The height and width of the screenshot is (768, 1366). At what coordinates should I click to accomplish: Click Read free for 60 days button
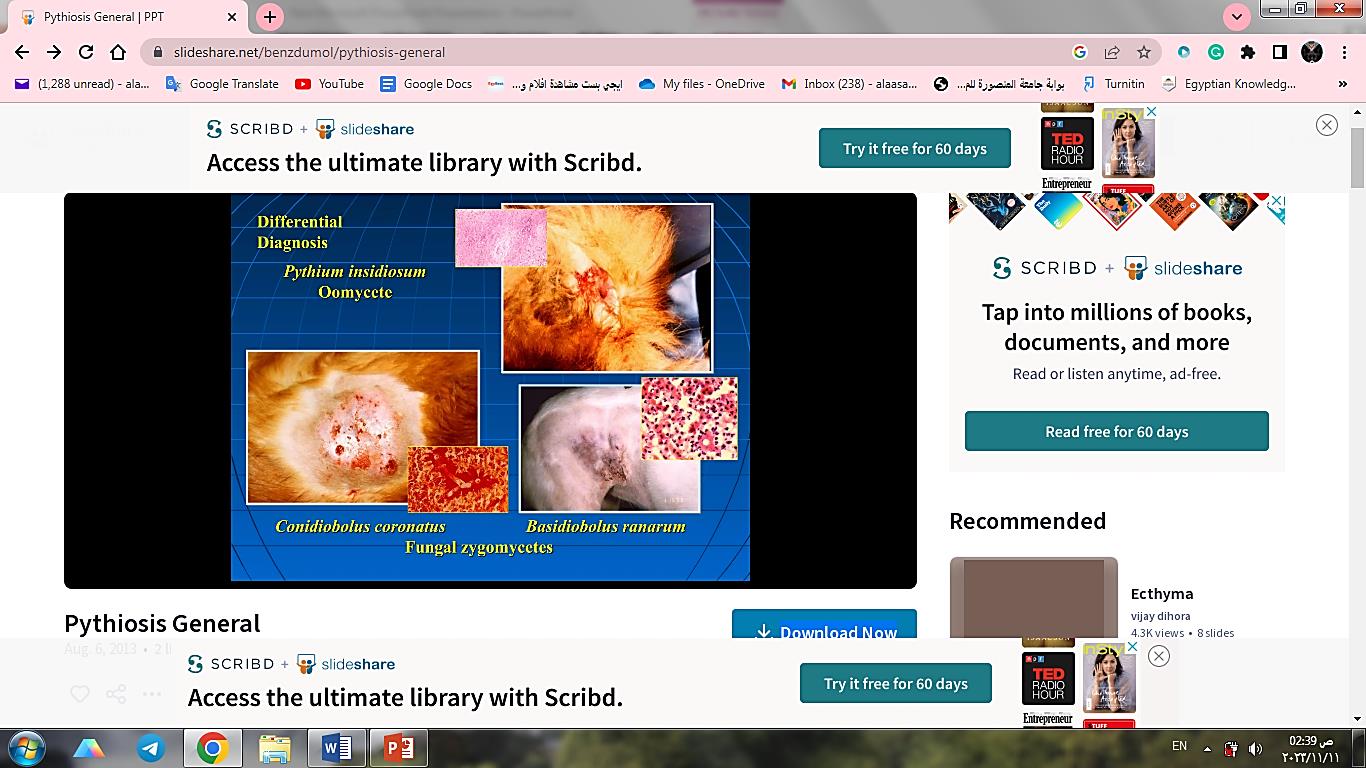[1116, 431]
